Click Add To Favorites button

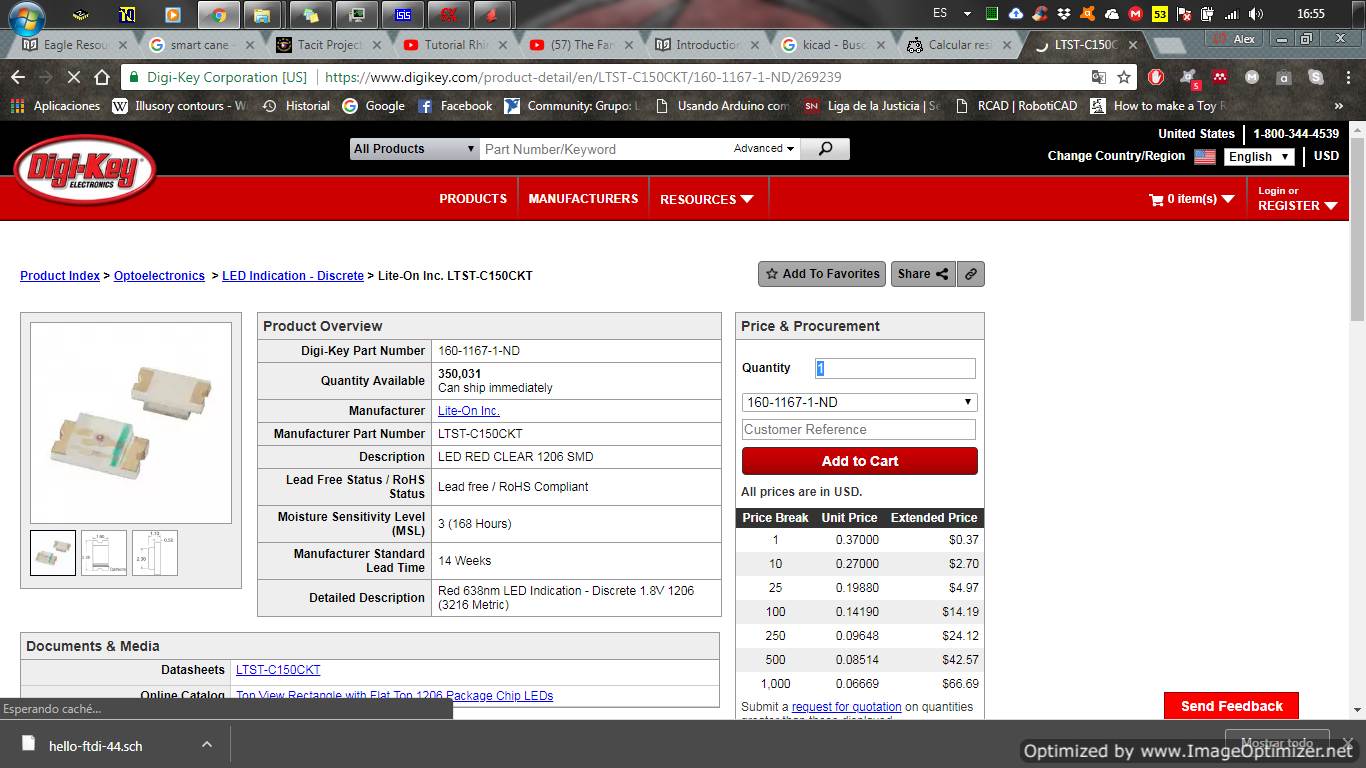tap(822, 274)
